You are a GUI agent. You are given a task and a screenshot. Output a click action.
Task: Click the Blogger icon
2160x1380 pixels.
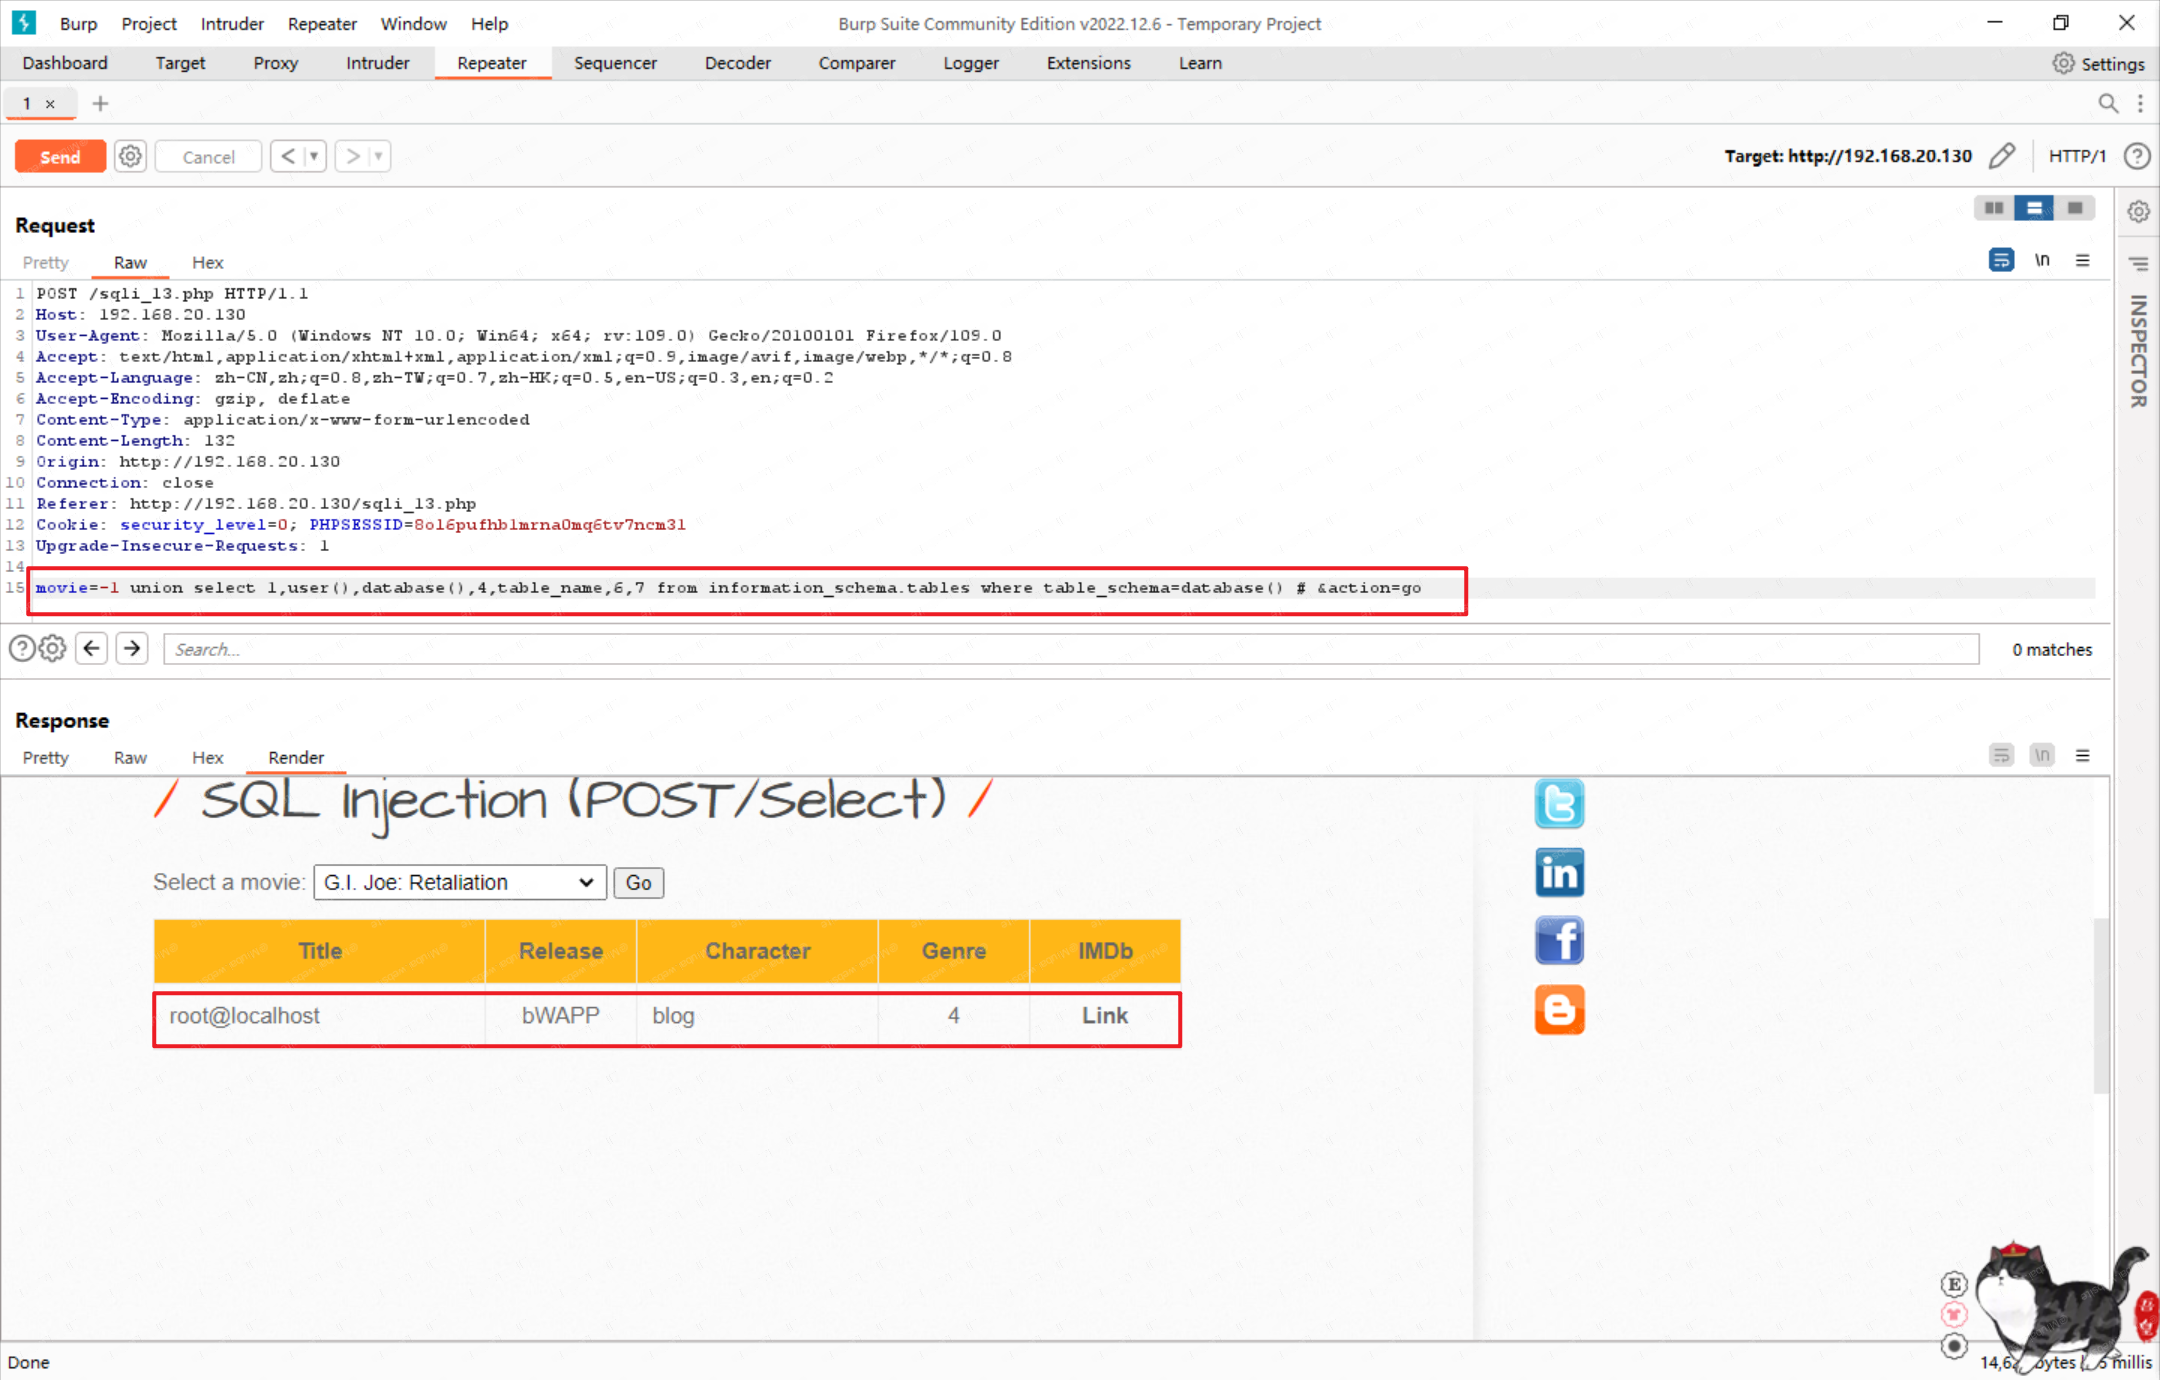pyautogui.click(x=1559, y=1009)
